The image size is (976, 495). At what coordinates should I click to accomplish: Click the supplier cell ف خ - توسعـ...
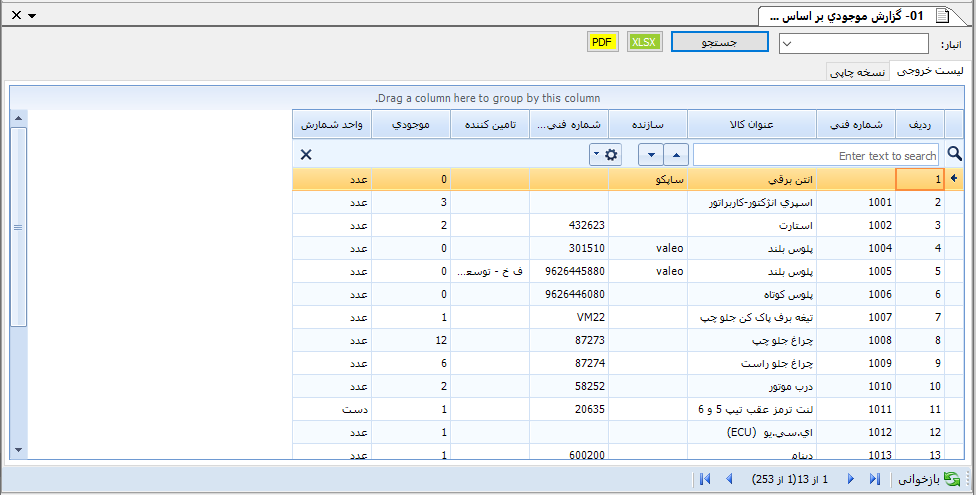click(490, 271)
